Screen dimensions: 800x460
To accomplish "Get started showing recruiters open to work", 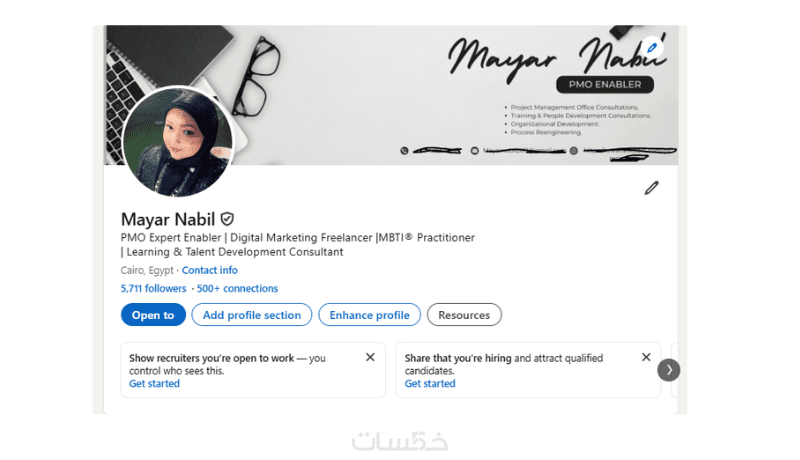I will [x=154, y=384].
